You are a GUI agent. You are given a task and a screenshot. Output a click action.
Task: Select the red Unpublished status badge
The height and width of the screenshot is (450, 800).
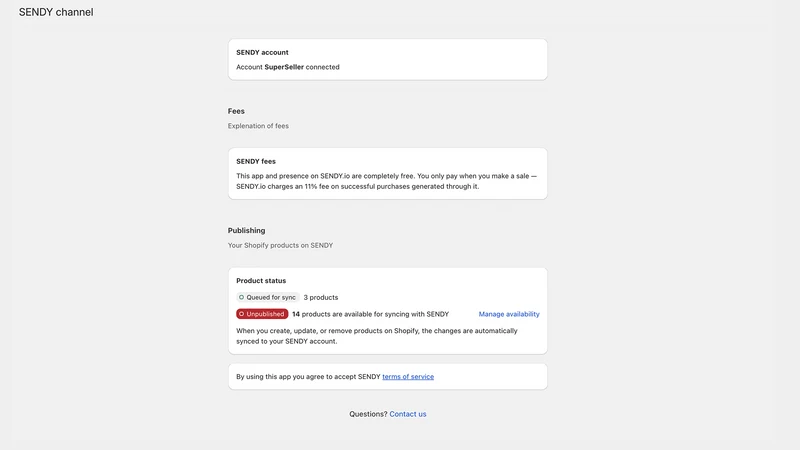[262, 314]
